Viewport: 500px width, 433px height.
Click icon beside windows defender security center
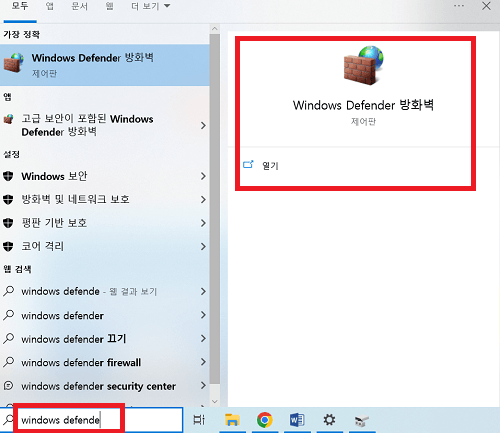pyautogui.click(x=8, y=386)
